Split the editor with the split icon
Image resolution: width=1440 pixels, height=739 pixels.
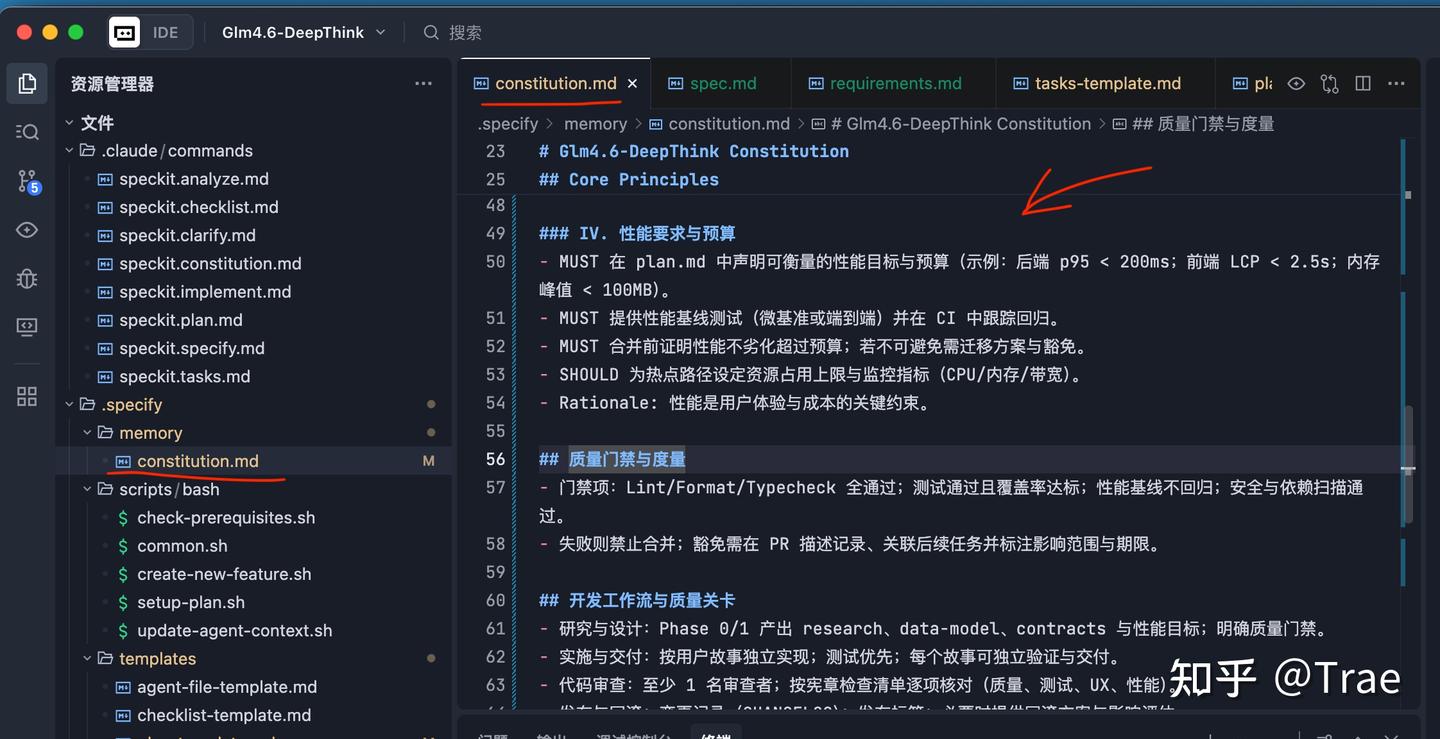1363,83
